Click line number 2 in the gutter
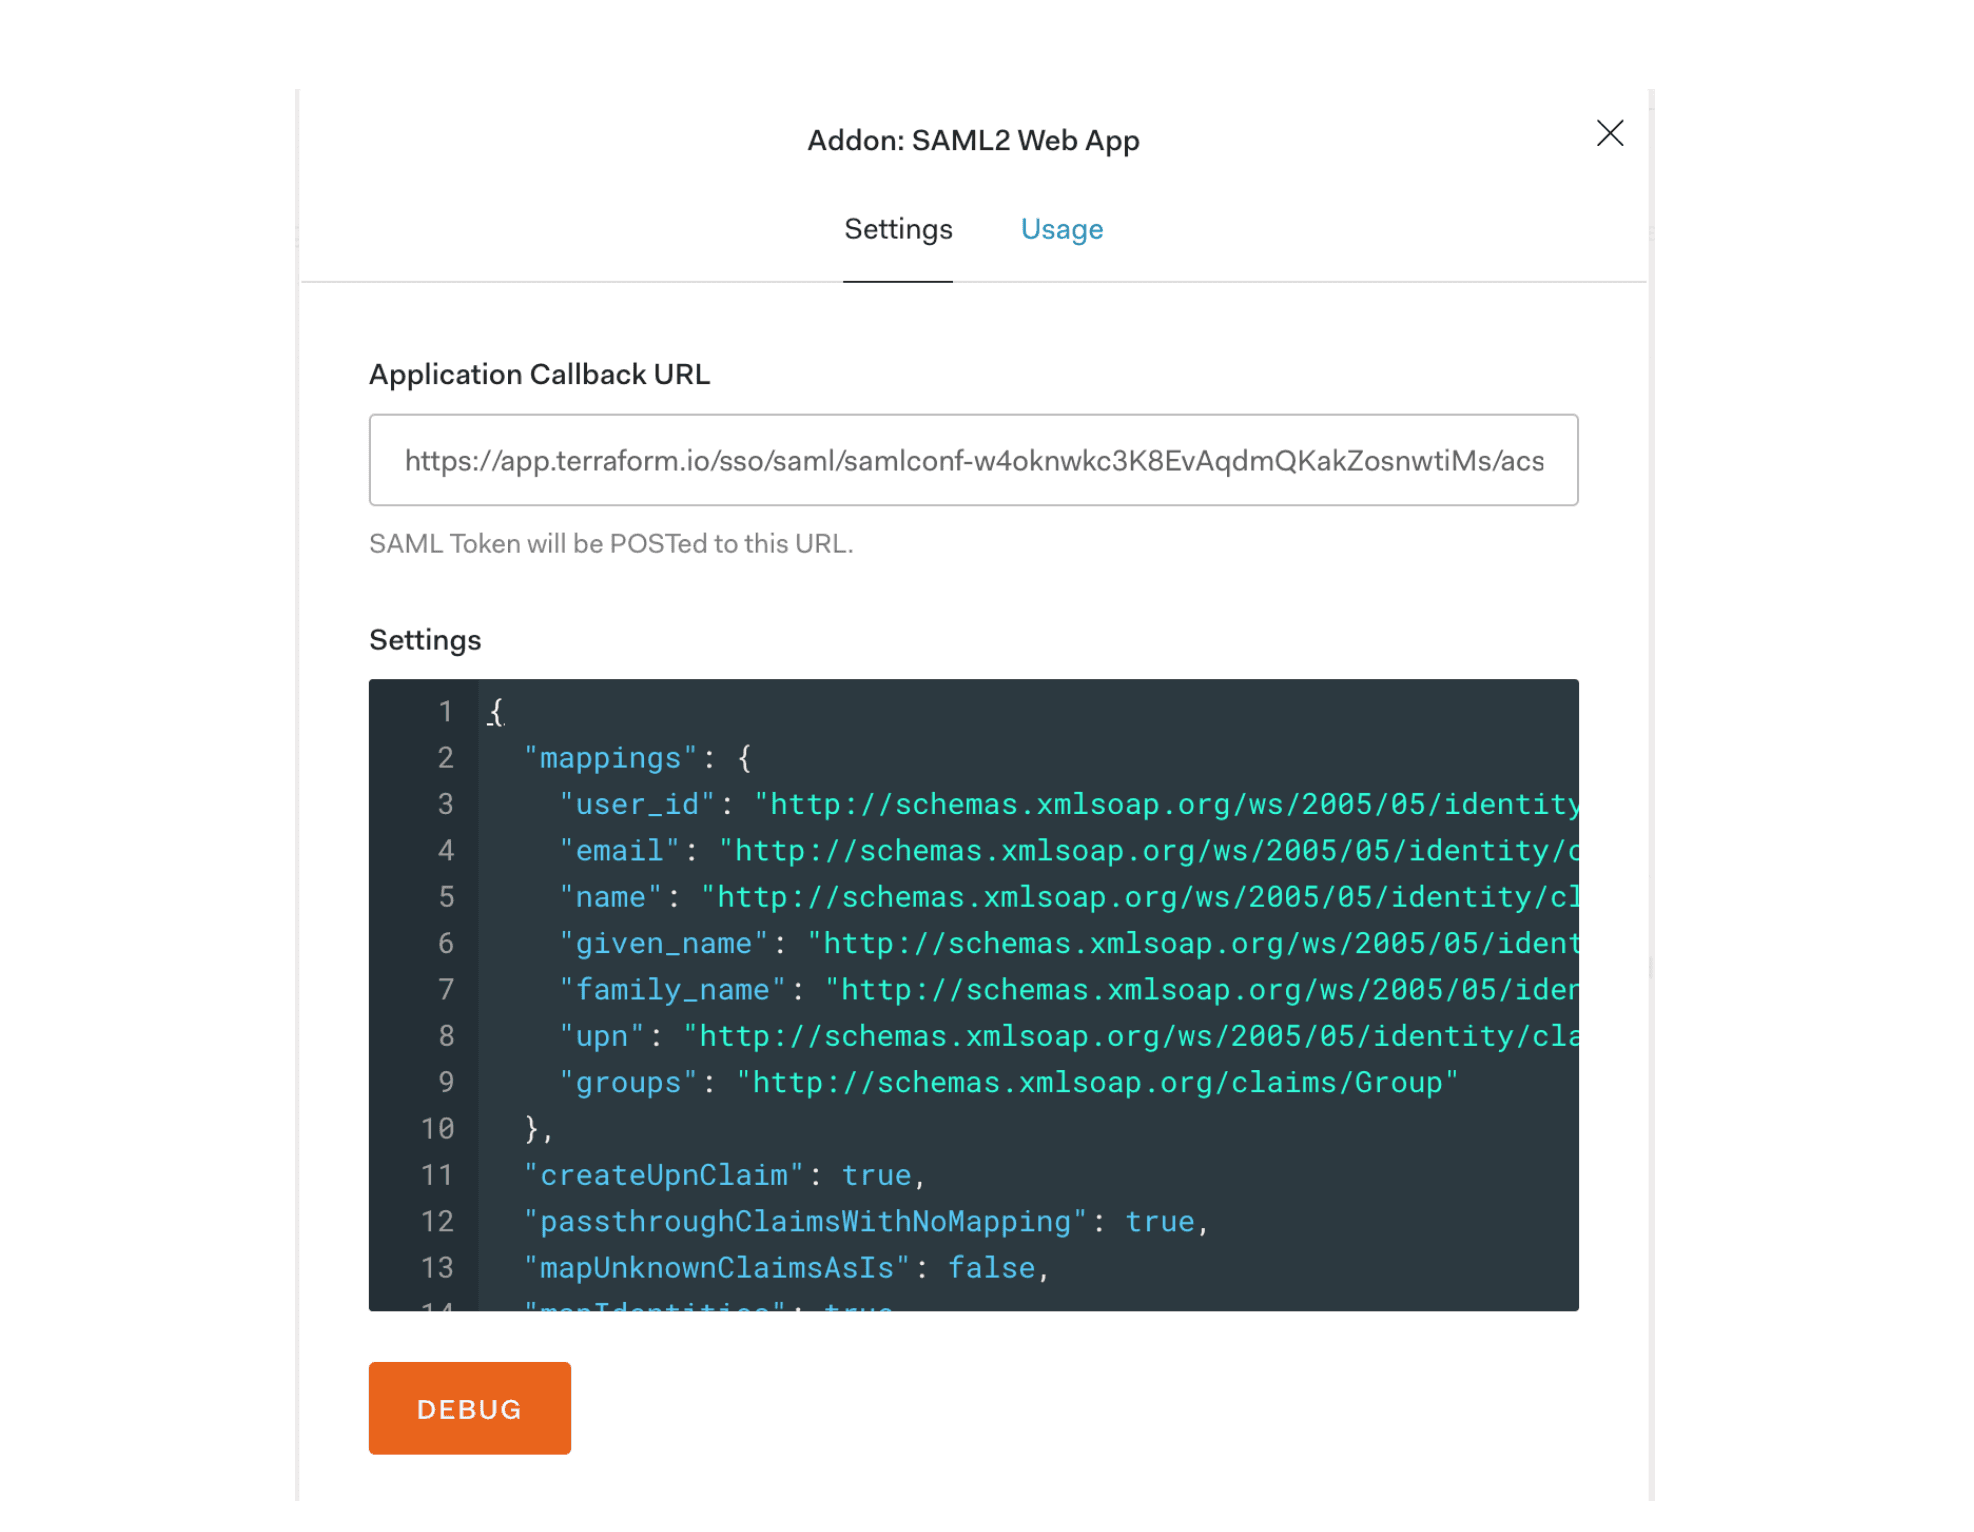The width and height of the screenshot is (1974, 1532). pos(445,758)
